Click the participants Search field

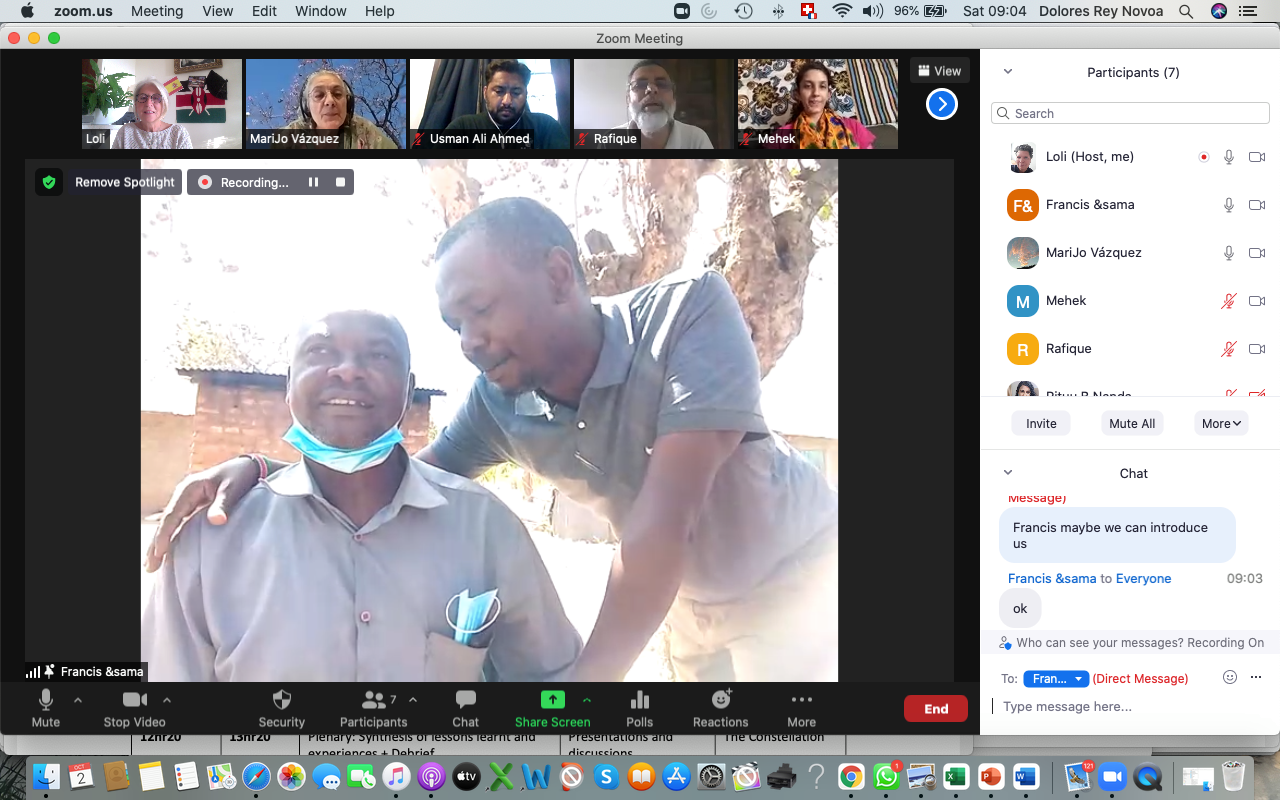pyautogui.click(x=1130, y=113)
